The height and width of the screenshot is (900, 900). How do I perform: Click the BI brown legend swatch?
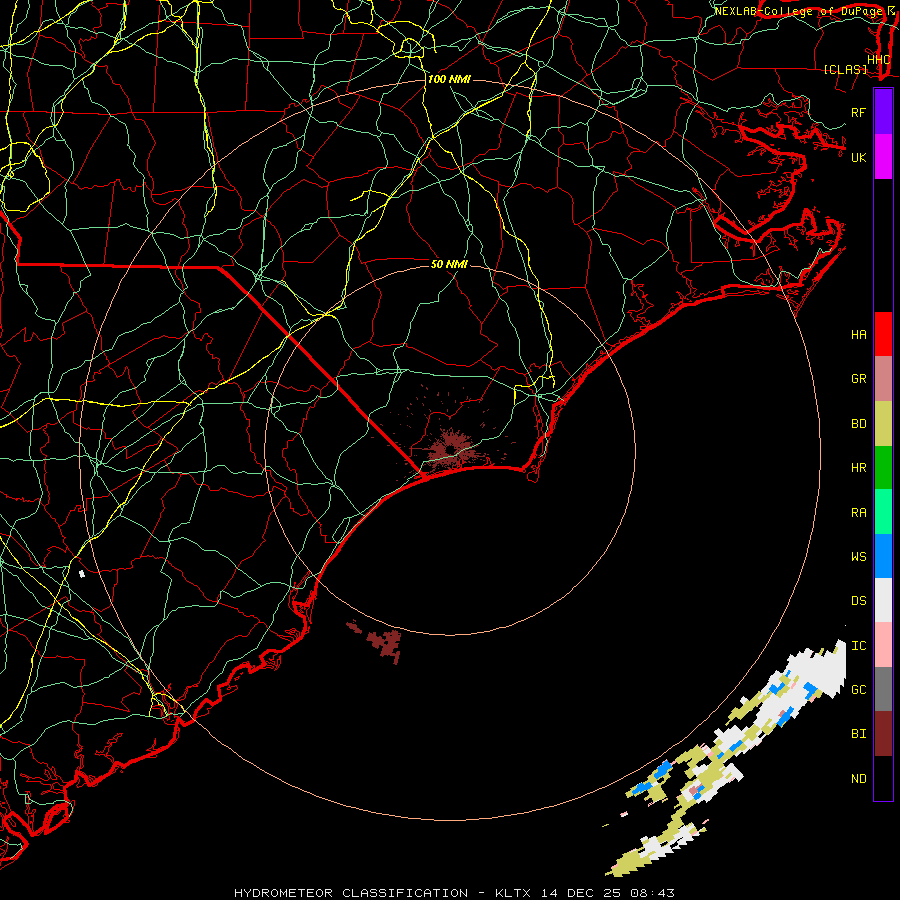coord(883,734)
